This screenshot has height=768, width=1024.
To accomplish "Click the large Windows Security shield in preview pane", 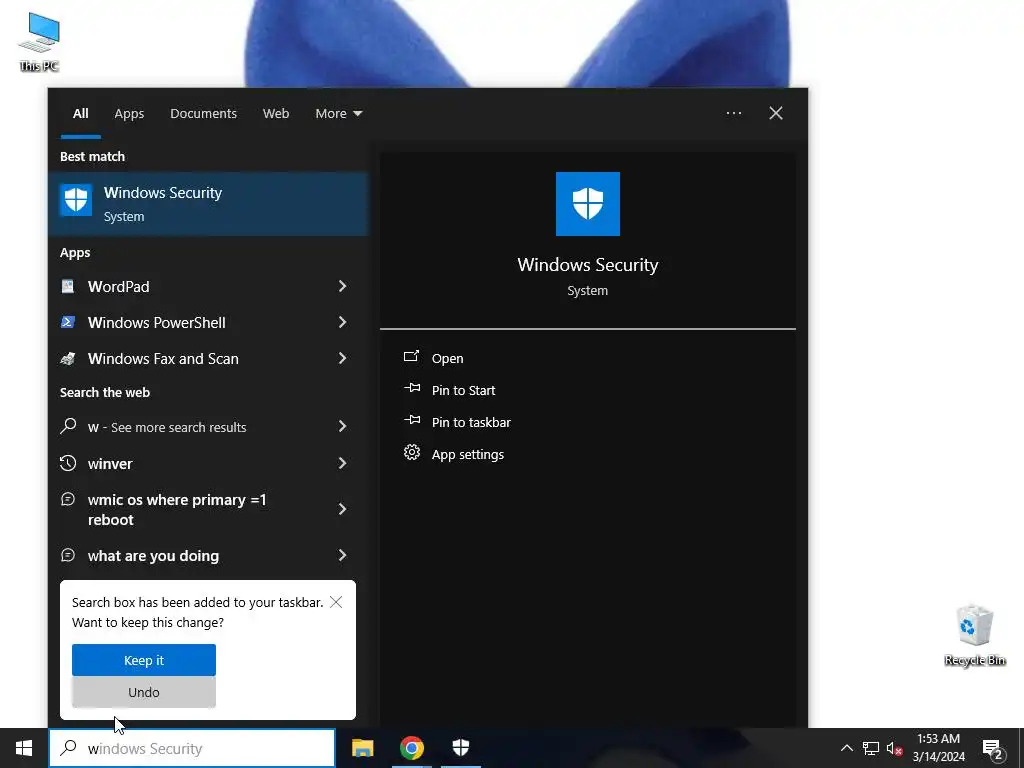I will pos(588,204).
